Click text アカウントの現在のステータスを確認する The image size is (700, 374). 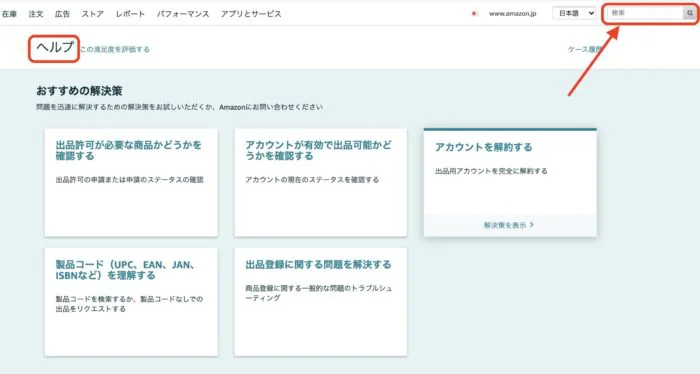coord(312,180)
